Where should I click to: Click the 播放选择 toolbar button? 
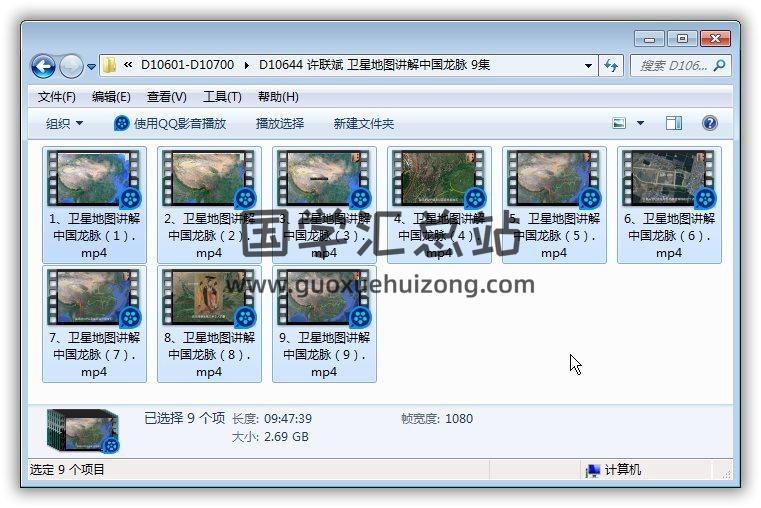pos(279,123)
